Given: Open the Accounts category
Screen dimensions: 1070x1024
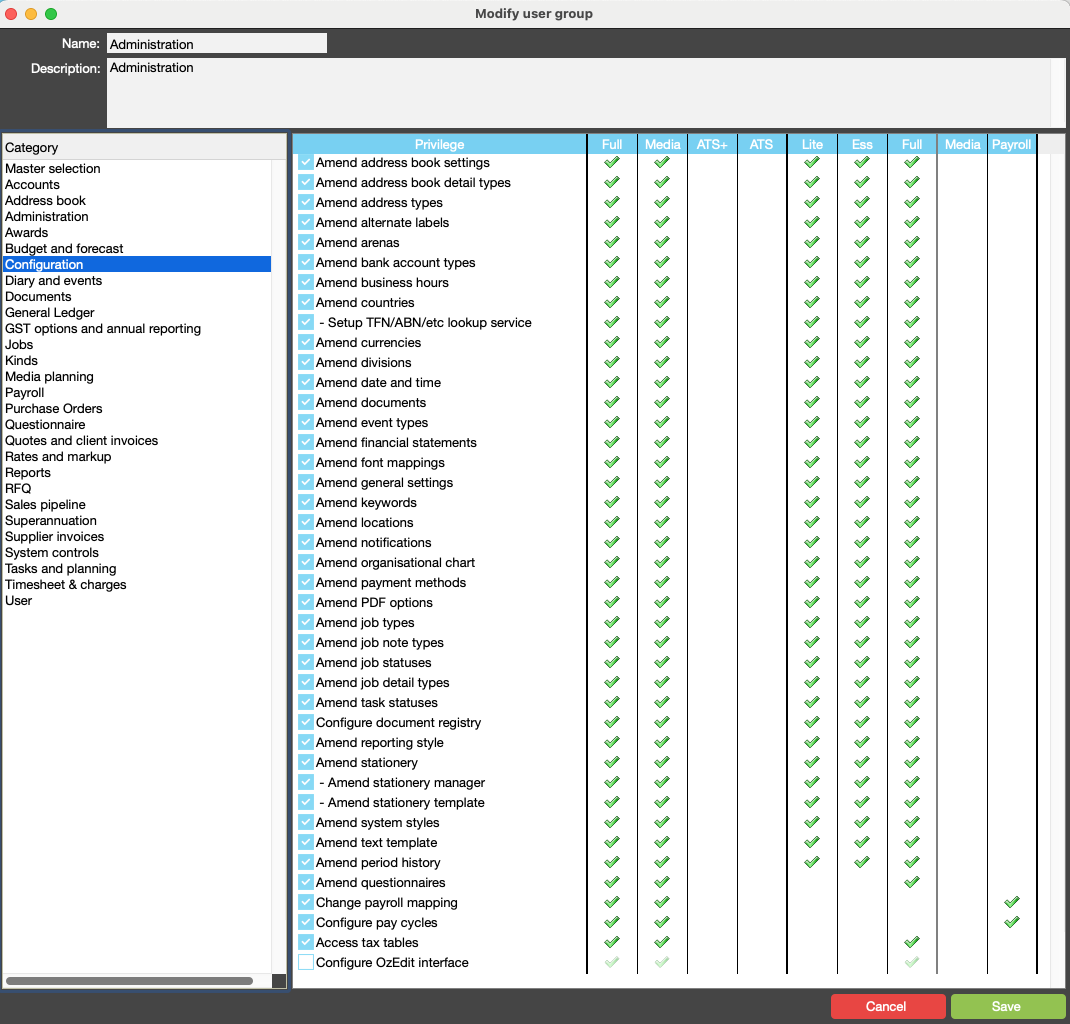Looking at the screenshot, I should [x=136, y=184].
